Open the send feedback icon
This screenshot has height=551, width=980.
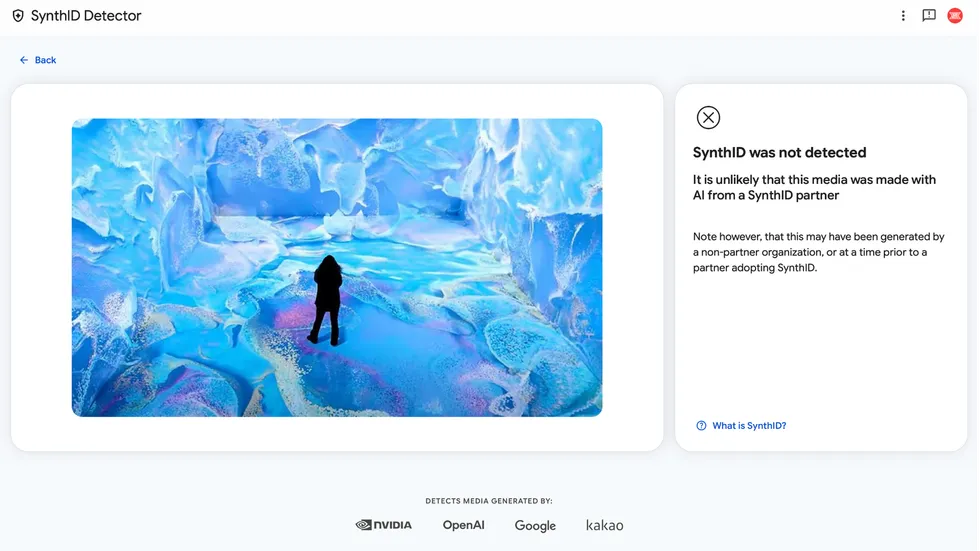(x=929, y=16)
